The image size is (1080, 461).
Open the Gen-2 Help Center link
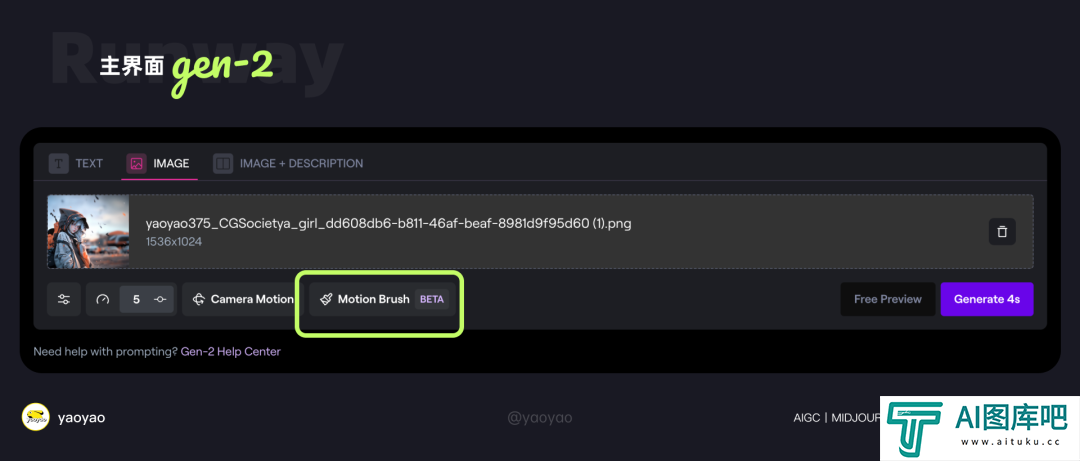[231, 352]
